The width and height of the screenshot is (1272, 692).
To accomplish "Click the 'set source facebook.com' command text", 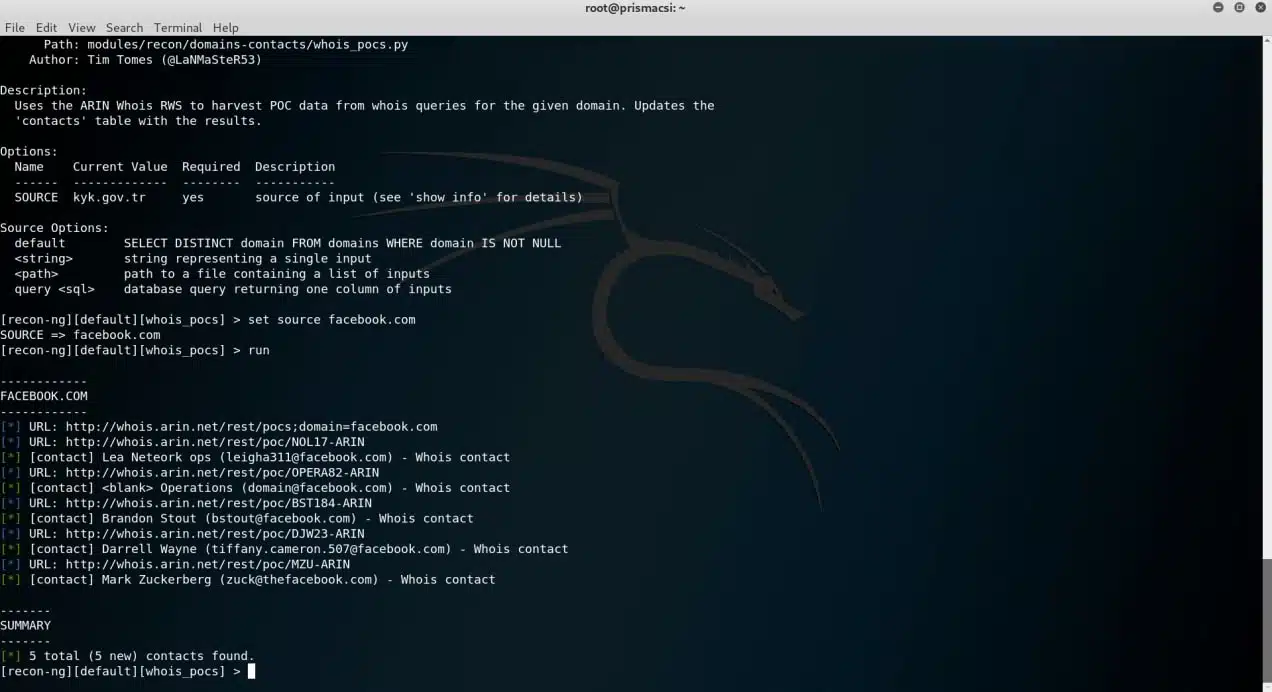I will tap(332, 320).
